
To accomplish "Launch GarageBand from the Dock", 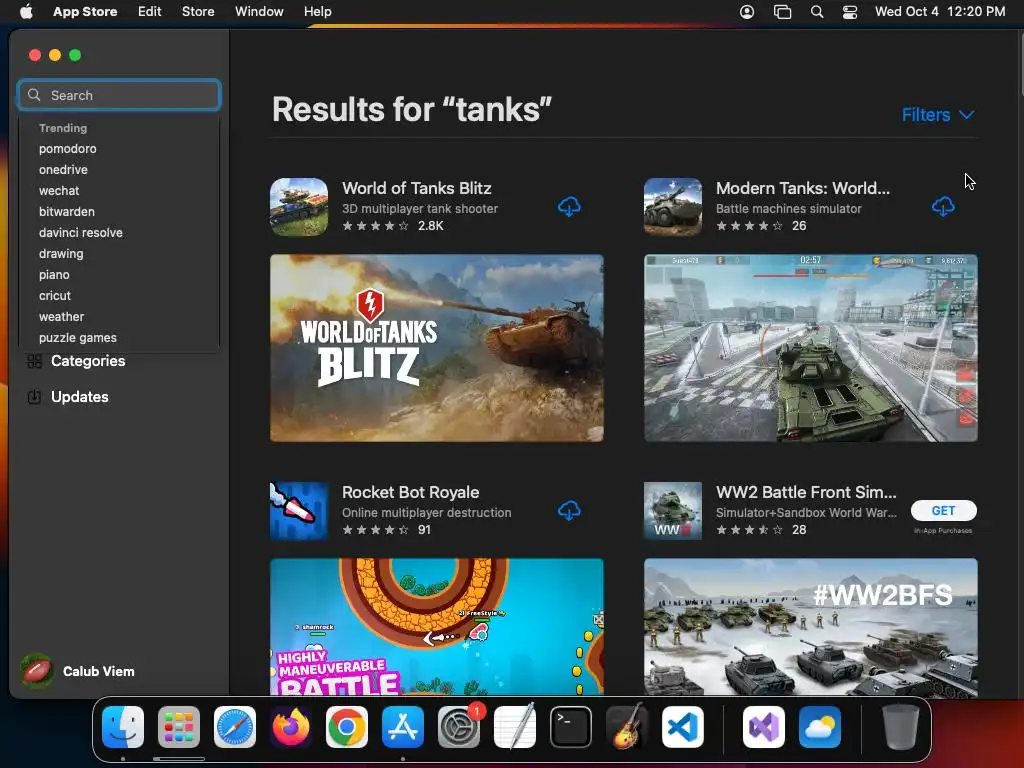I will [627, 727].
